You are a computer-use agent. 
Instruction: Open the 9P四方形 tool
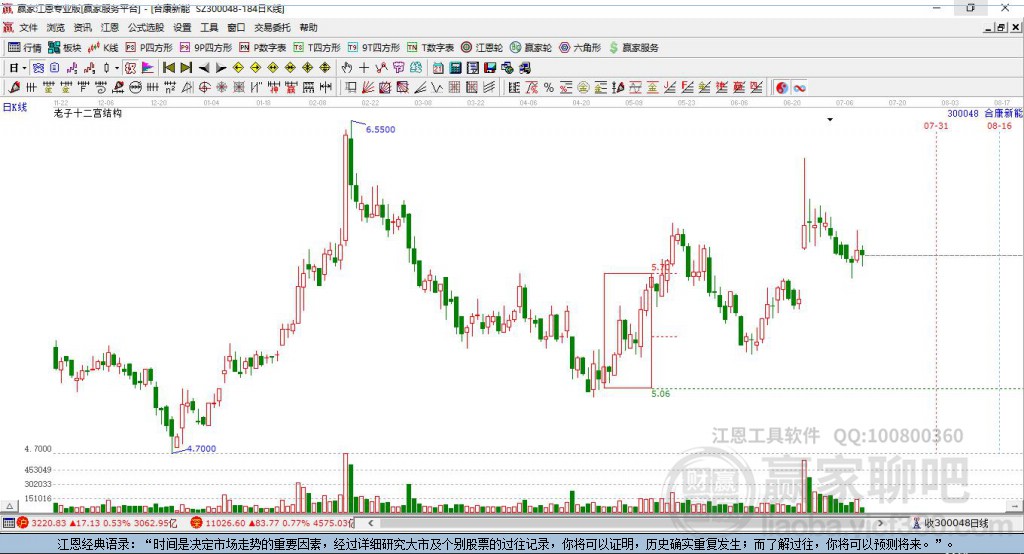pos(206,48)
